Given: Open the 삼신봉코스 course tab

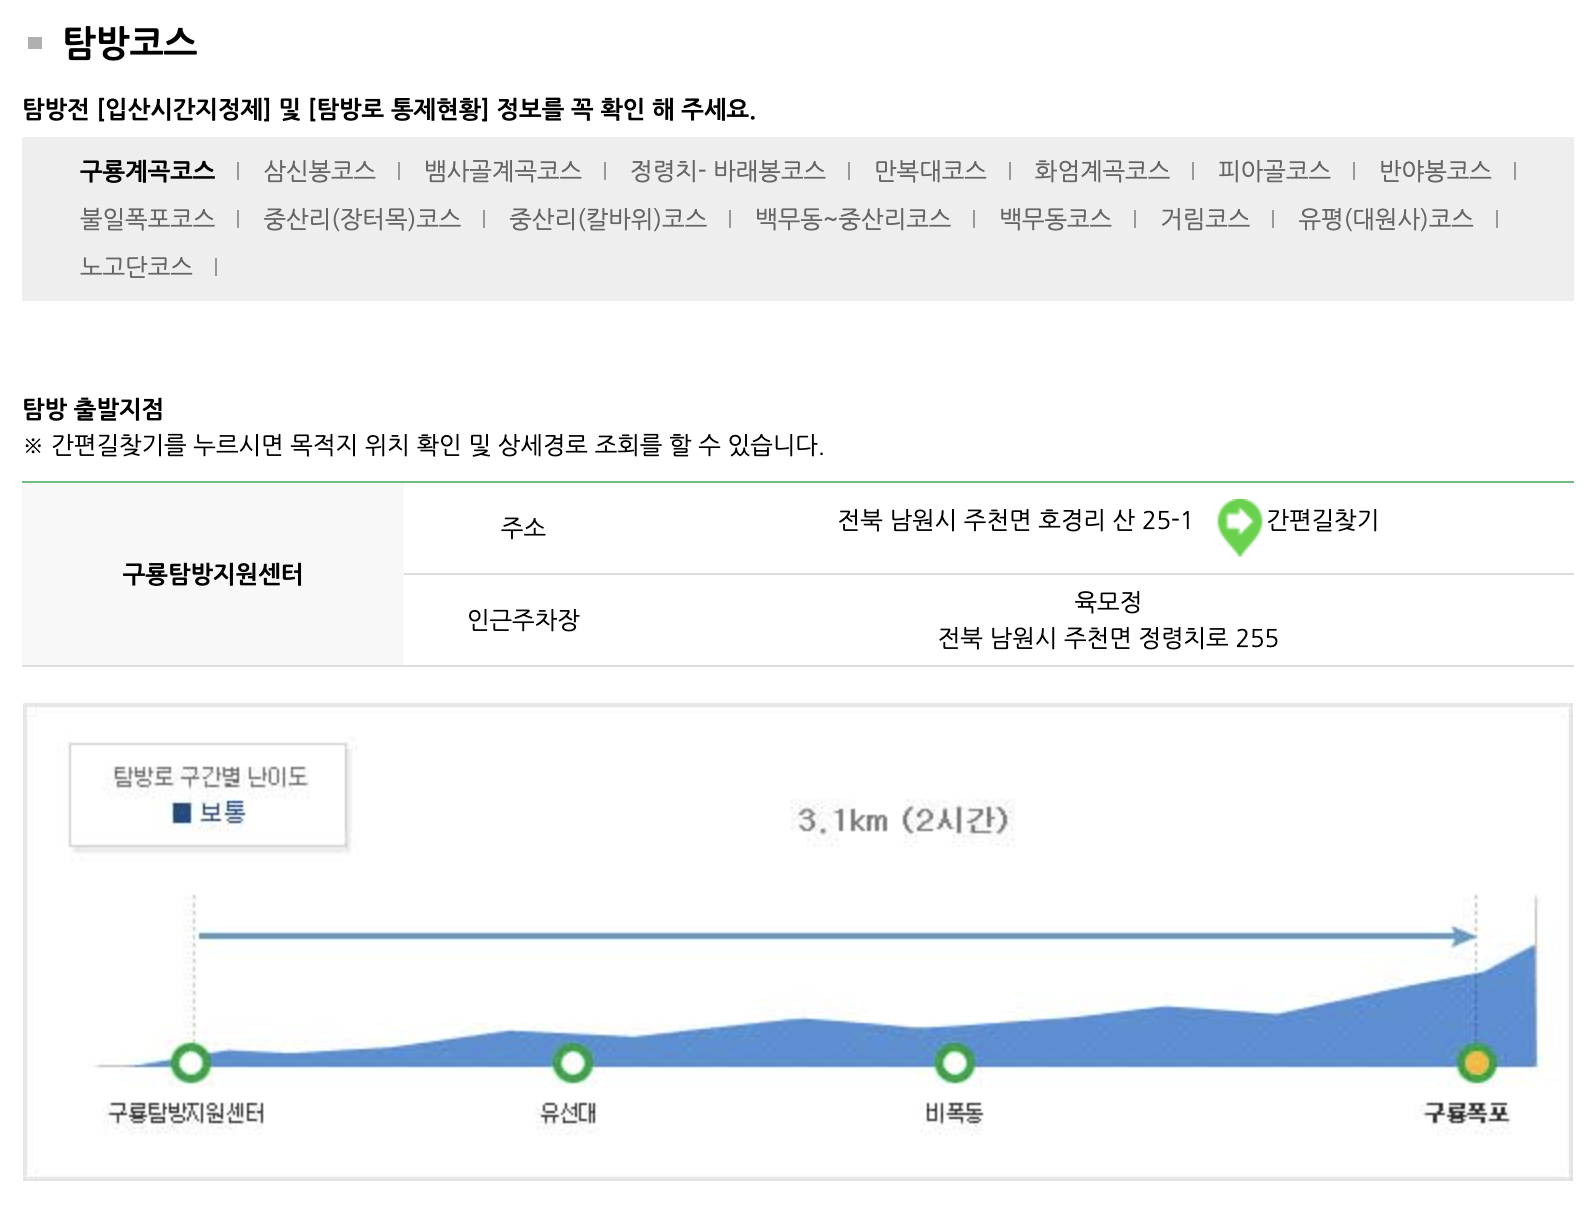Looking at the screenshot, I should point(319,171).
